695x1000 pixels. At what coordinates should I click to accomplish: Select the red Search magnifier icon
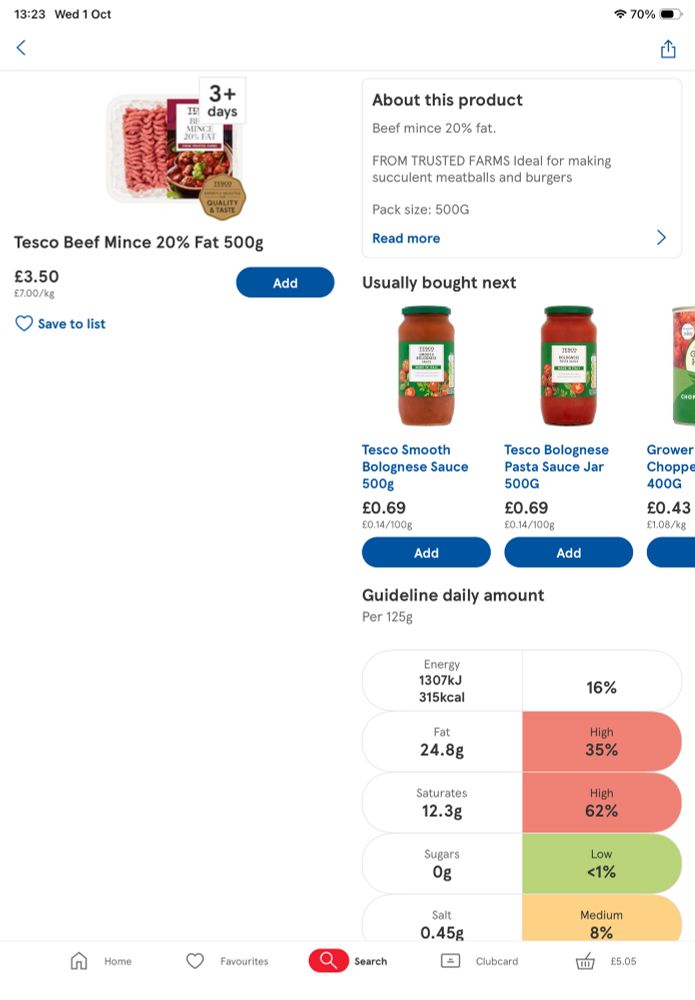328,961
